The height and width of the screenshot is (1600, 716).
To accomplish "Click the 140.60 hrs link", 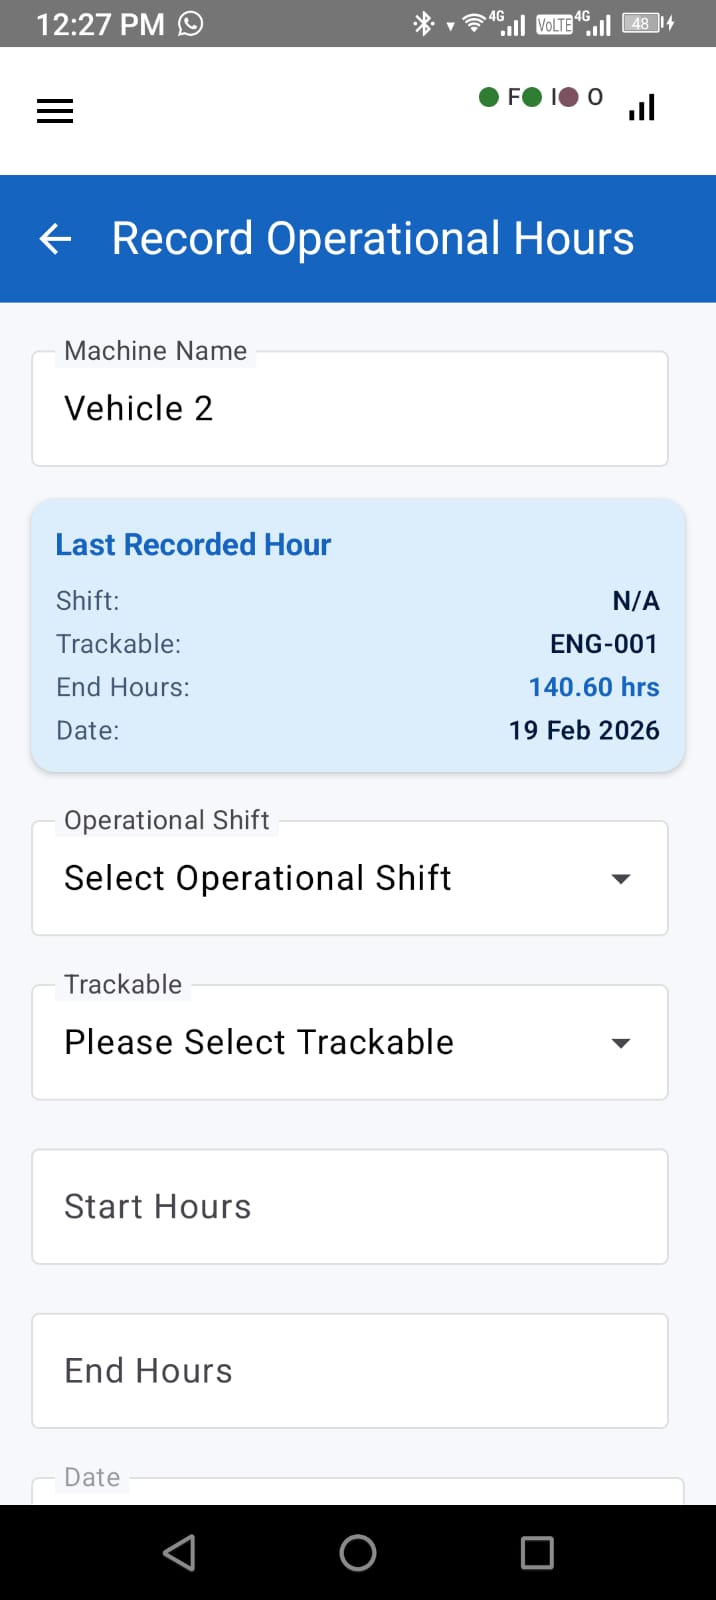I will coord(593,687).
